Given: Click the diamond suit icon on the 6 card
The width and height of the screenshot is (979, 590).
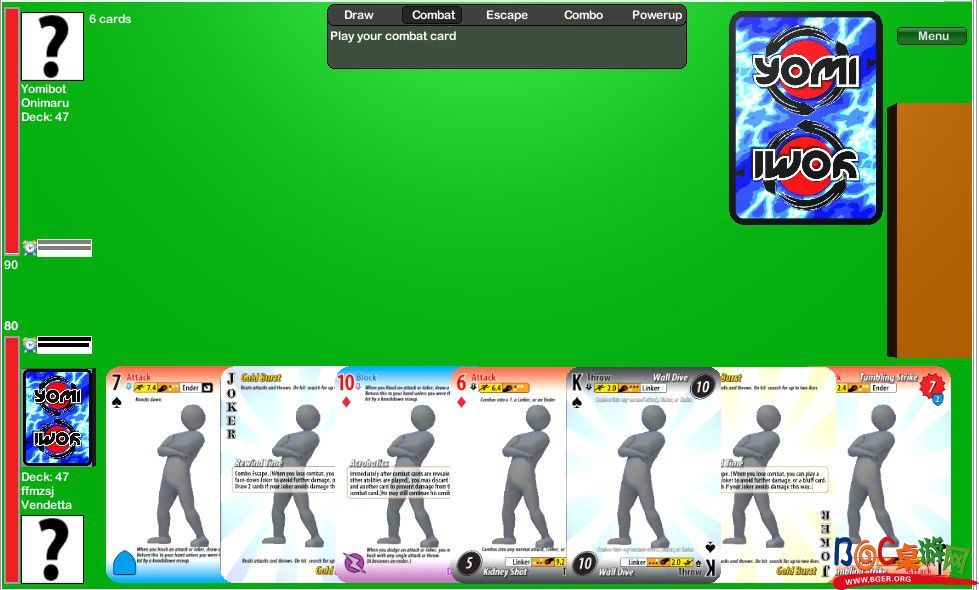Looking at the screenshot, I should tap(461, 401).
